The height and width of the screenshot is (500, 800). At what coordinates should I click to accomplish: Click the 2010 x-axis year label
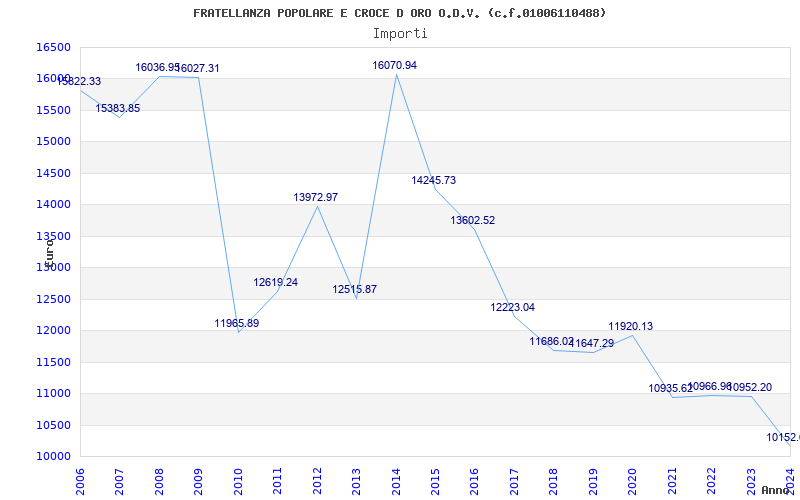click(x=238, y=482)
